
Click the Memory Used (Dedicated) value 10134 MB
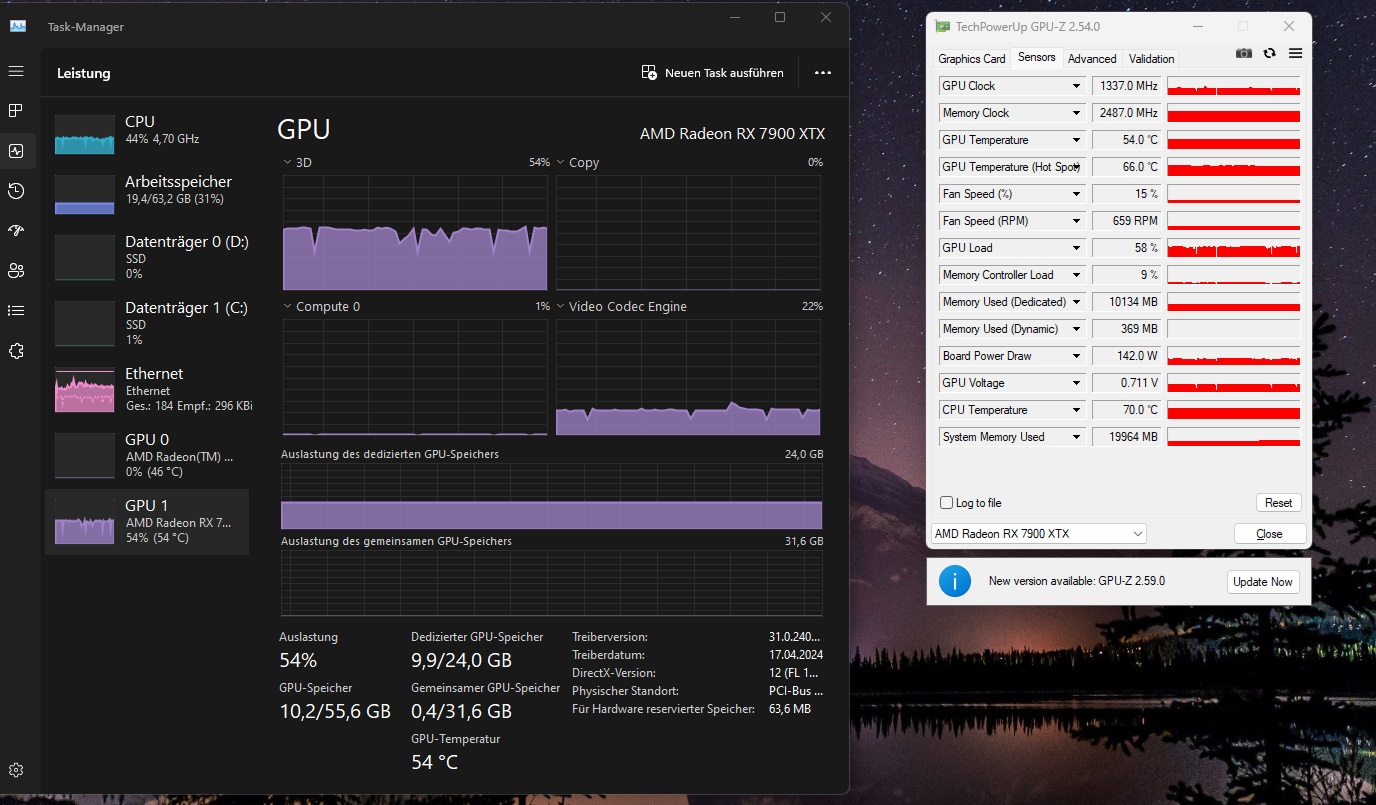pos(1127,302)
